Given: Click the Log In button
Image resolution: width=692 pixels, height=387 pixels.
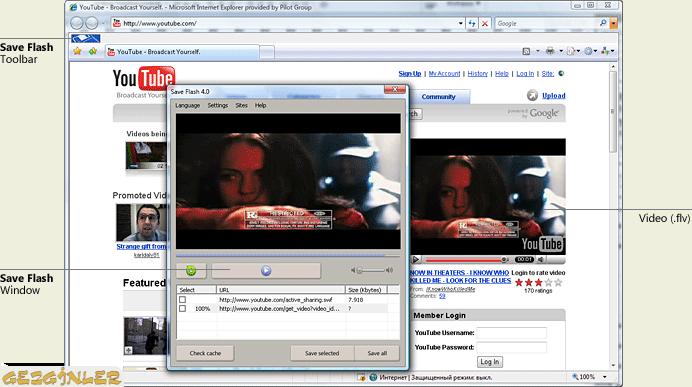Looking at the screenshot, I should (x=490, y=362).
